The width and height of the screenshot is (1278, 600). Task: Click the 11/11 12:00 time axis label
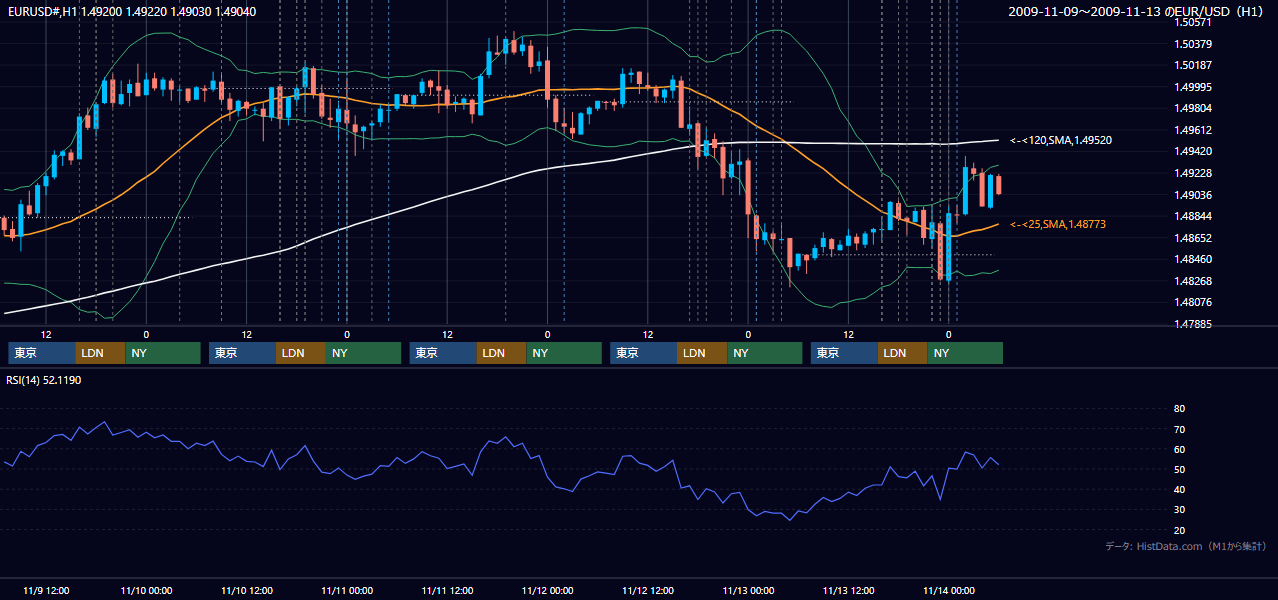tap(447, 590)
